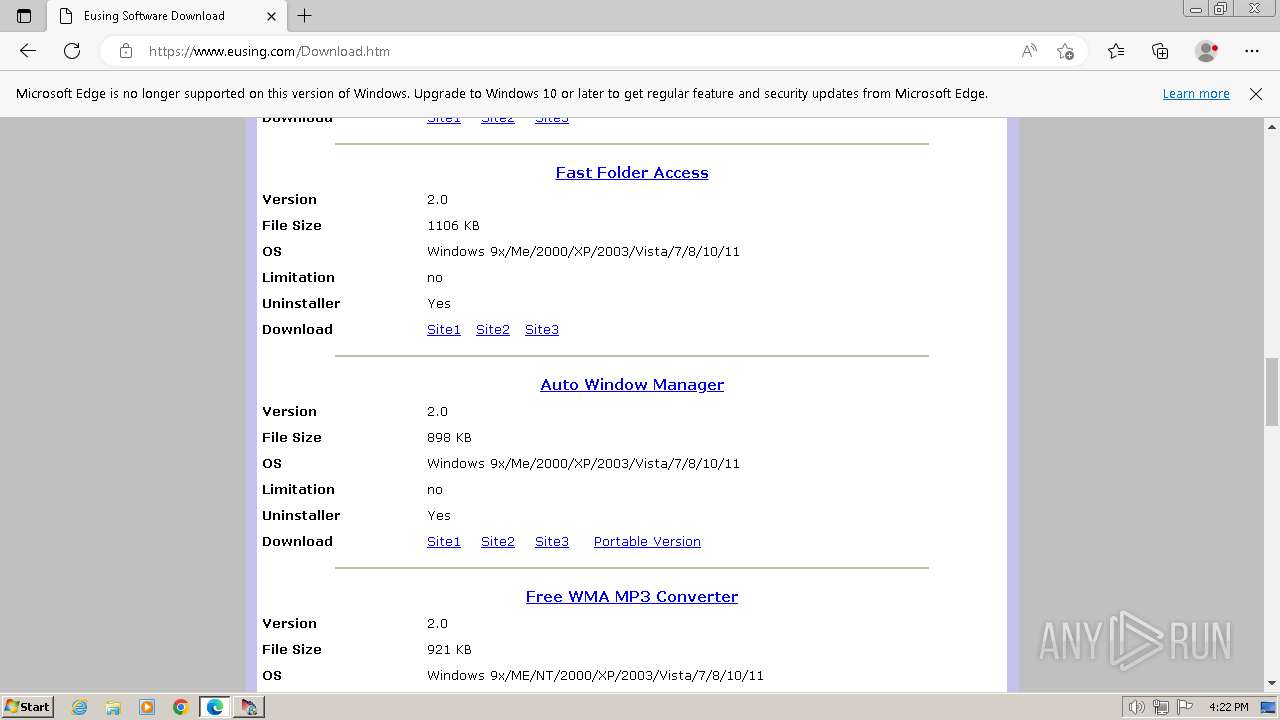Open the Auto Window Manager page
Screen dimensions: 1280x720
(x=632, y=385)
